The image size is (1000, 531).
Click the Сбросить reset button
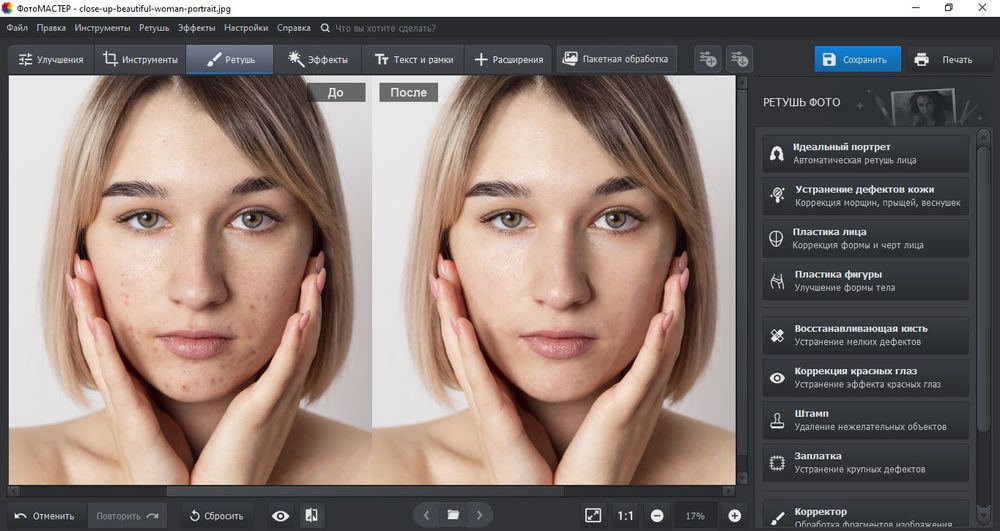(216, 516)
